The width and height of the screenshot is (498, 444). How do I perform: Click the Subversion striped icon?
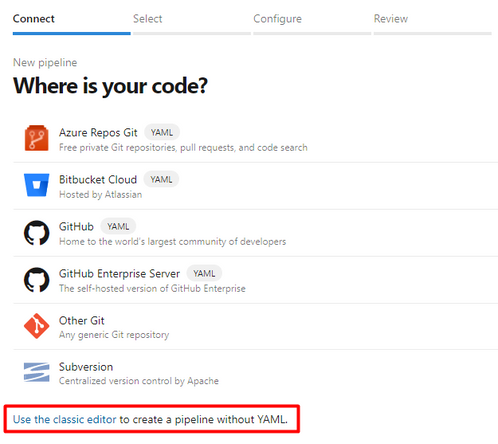[37, 372]
